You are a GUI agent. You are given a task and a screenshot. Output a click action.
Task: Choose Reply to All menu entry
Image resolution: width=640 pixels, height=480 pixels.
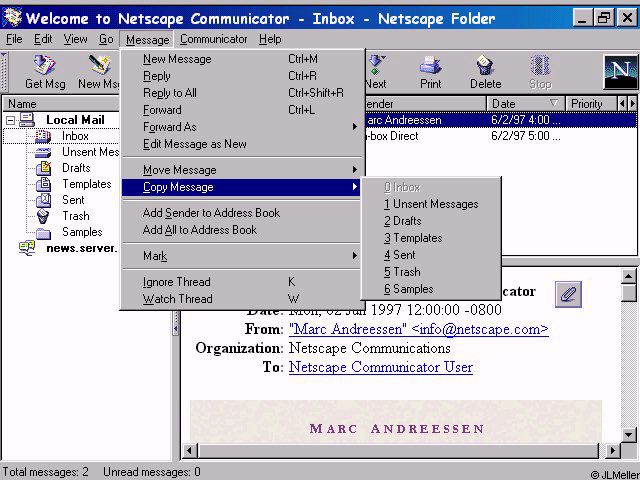pos(242,93)
